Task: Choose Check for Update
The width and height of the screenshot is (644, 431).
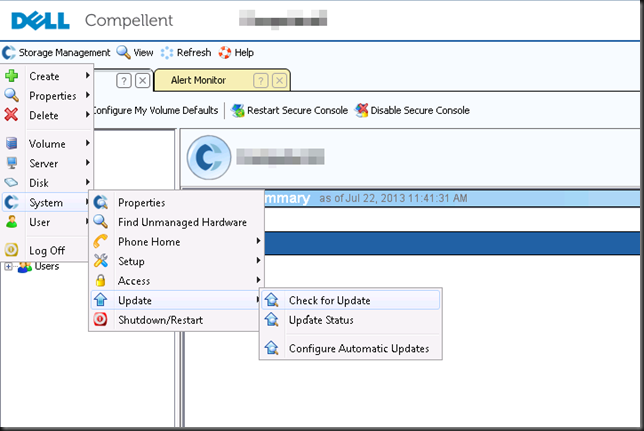Action: point(351,300)
